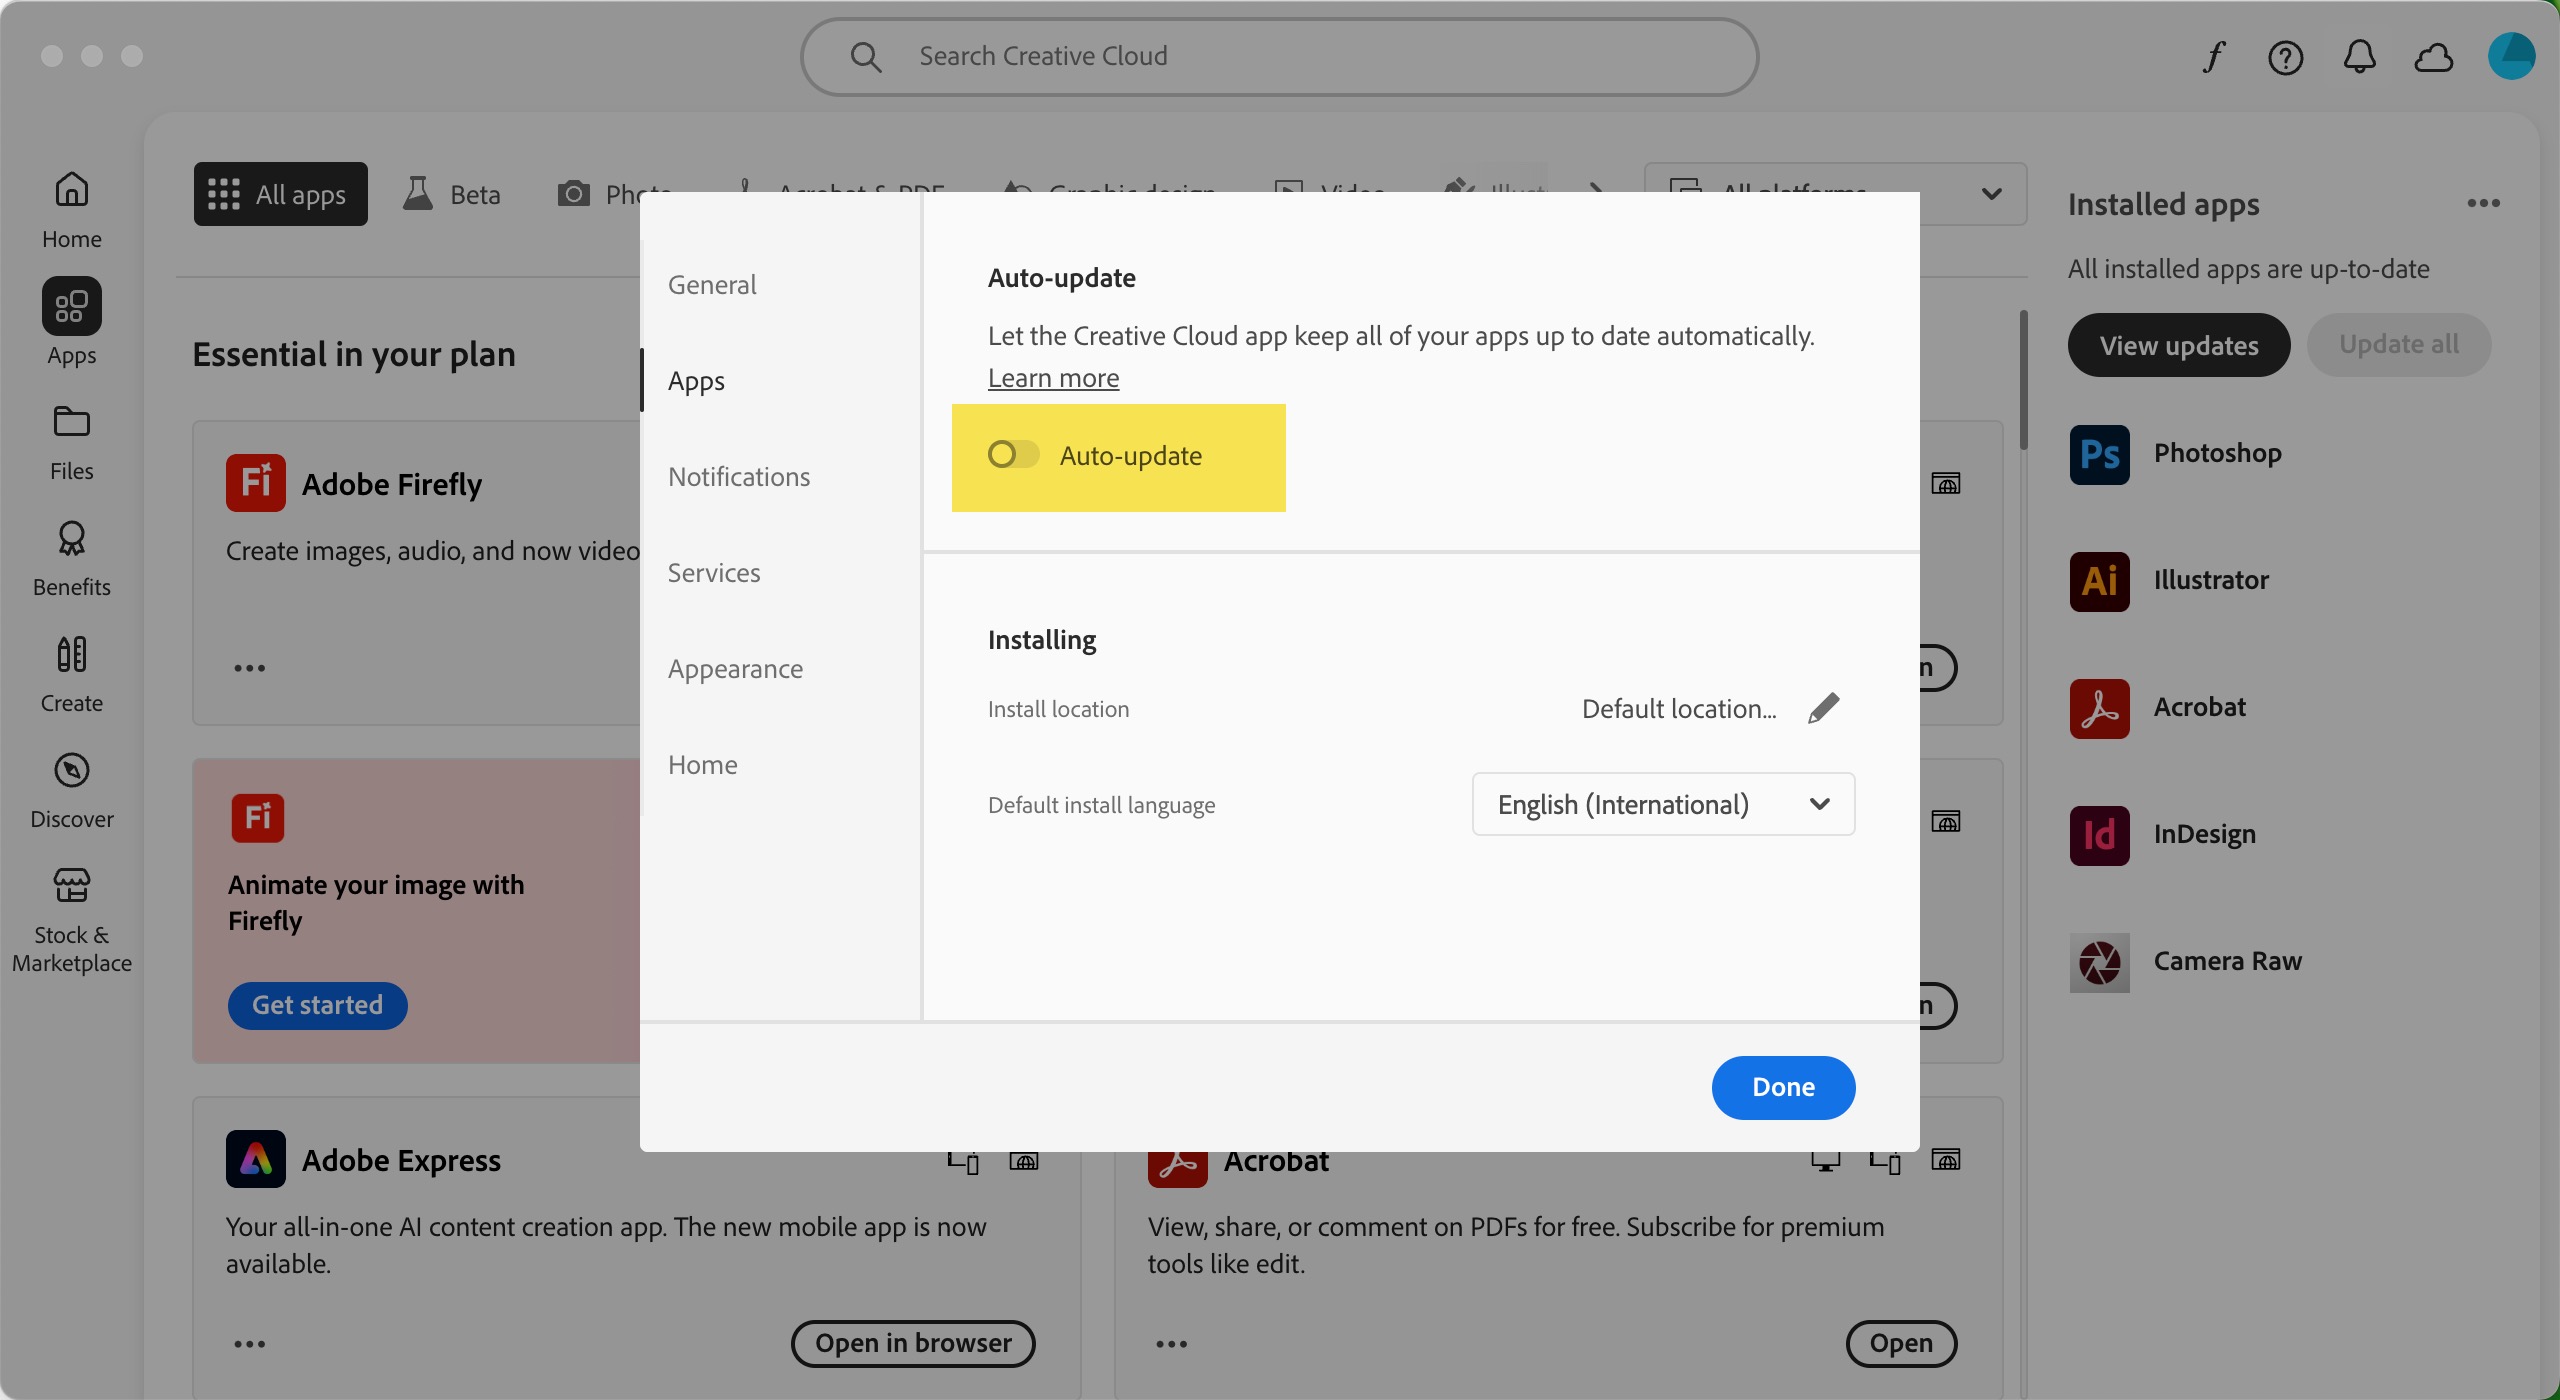The height and width of the screenshot is (1400, 2560).
Task: Open InDesign from Installed apps
Action: pyautogui.click(x=2163, y=835)
